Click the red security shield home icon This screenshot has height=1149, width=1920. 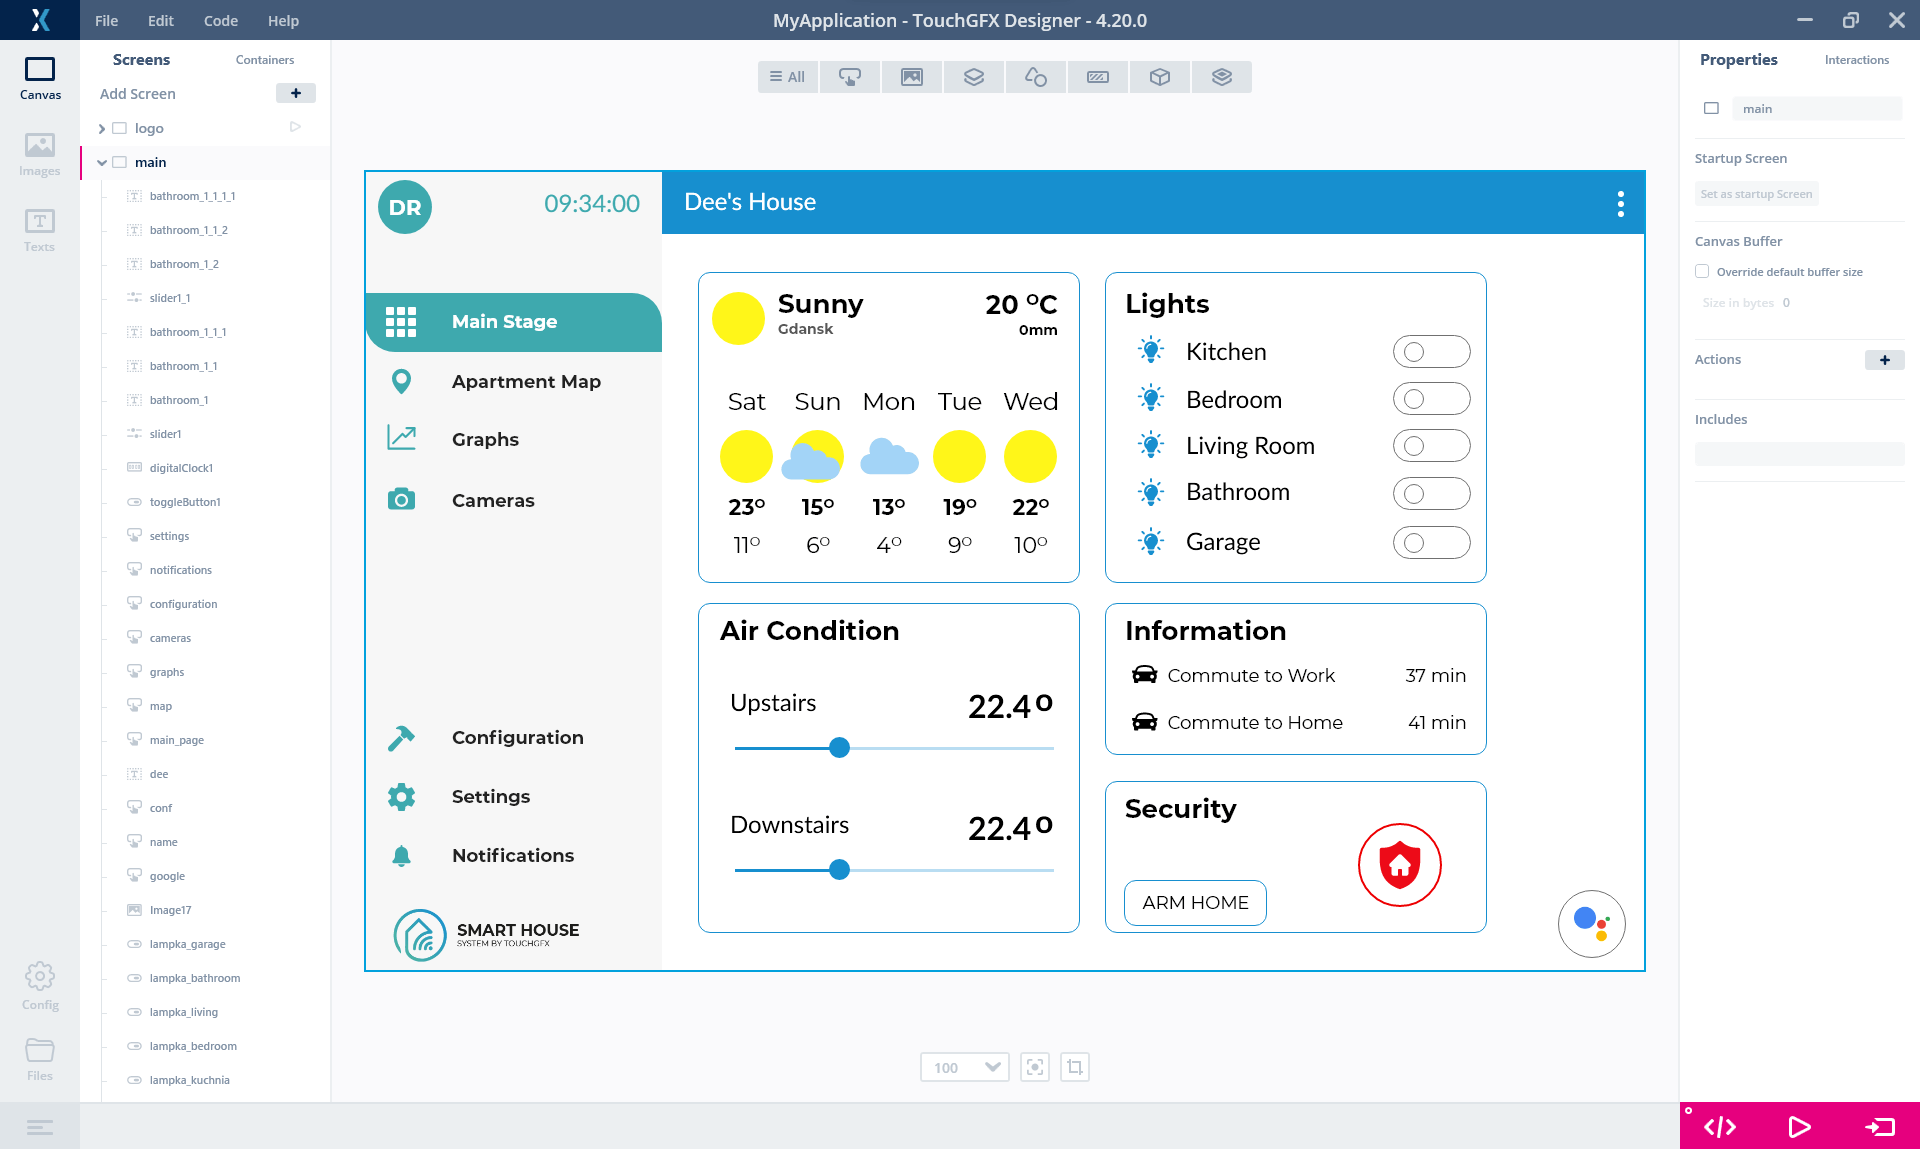[x=1399, y=865]
